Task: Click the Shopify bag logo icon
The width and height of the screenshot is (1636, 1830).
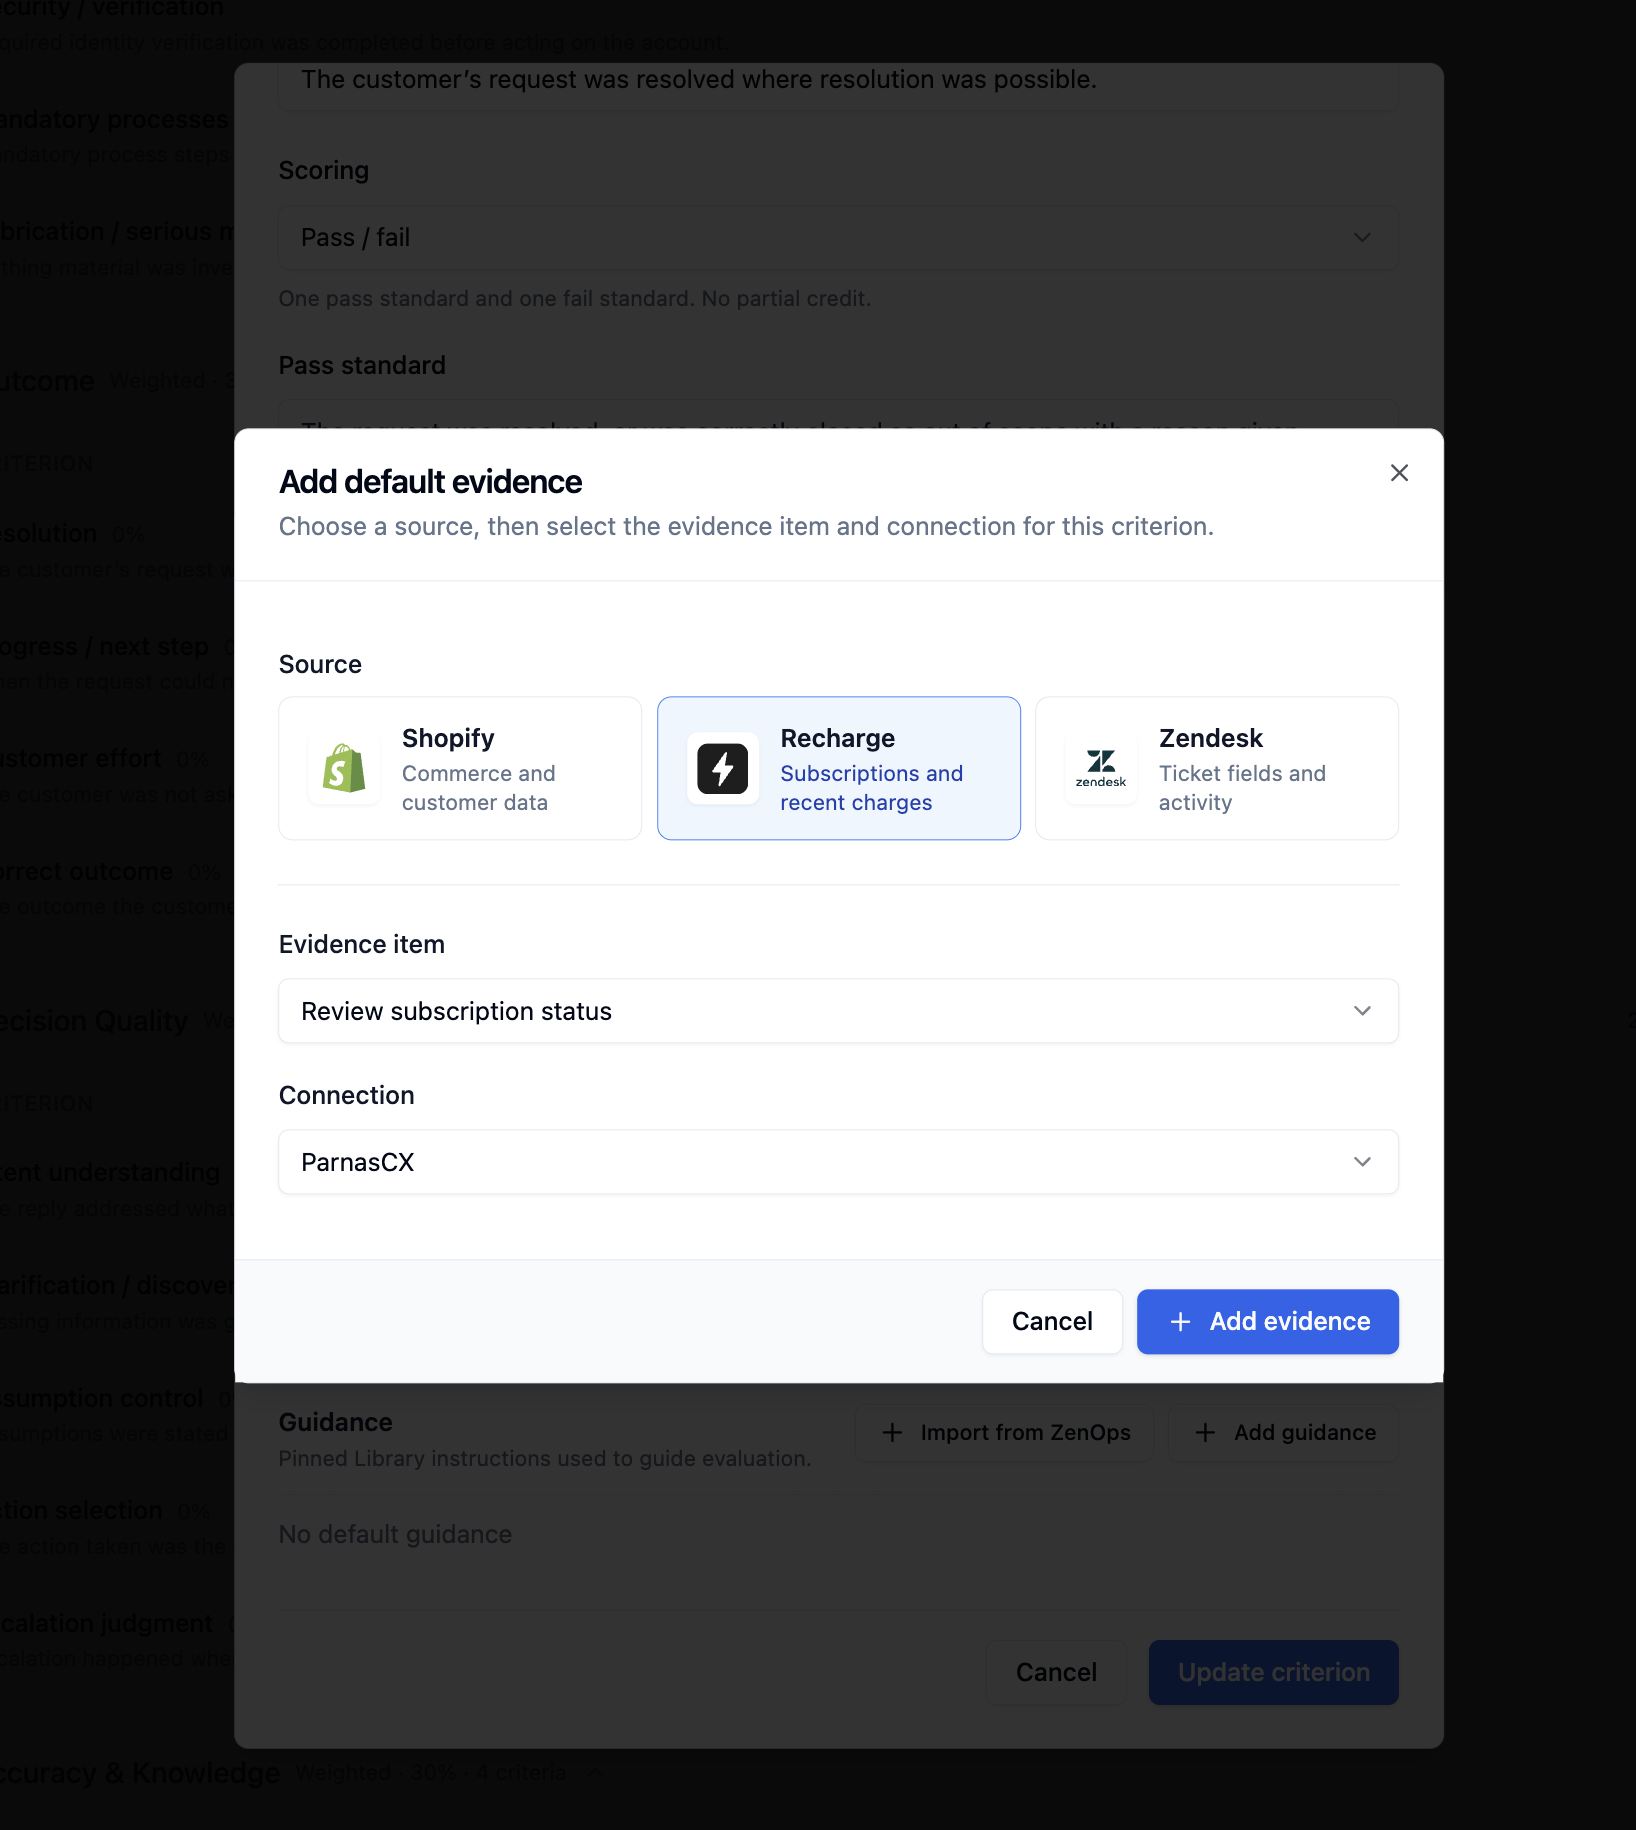Action: 344,768
